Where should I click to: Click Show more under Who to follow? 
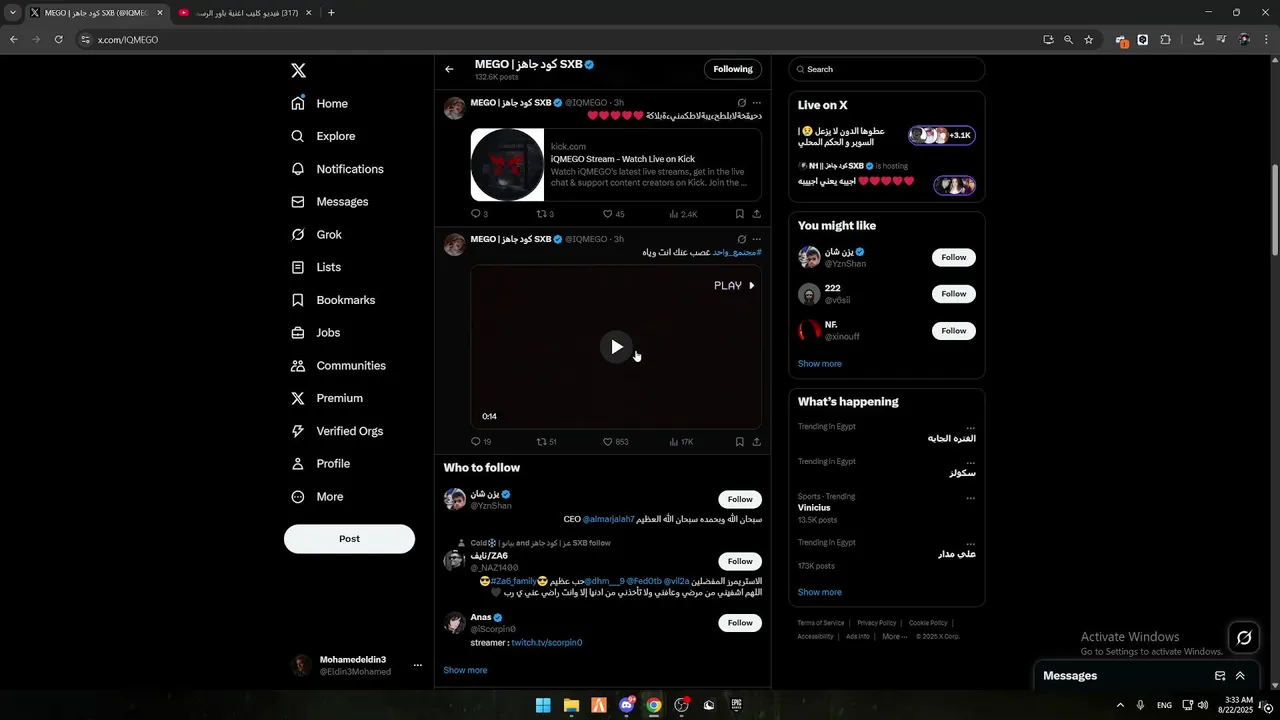[465, 670]
